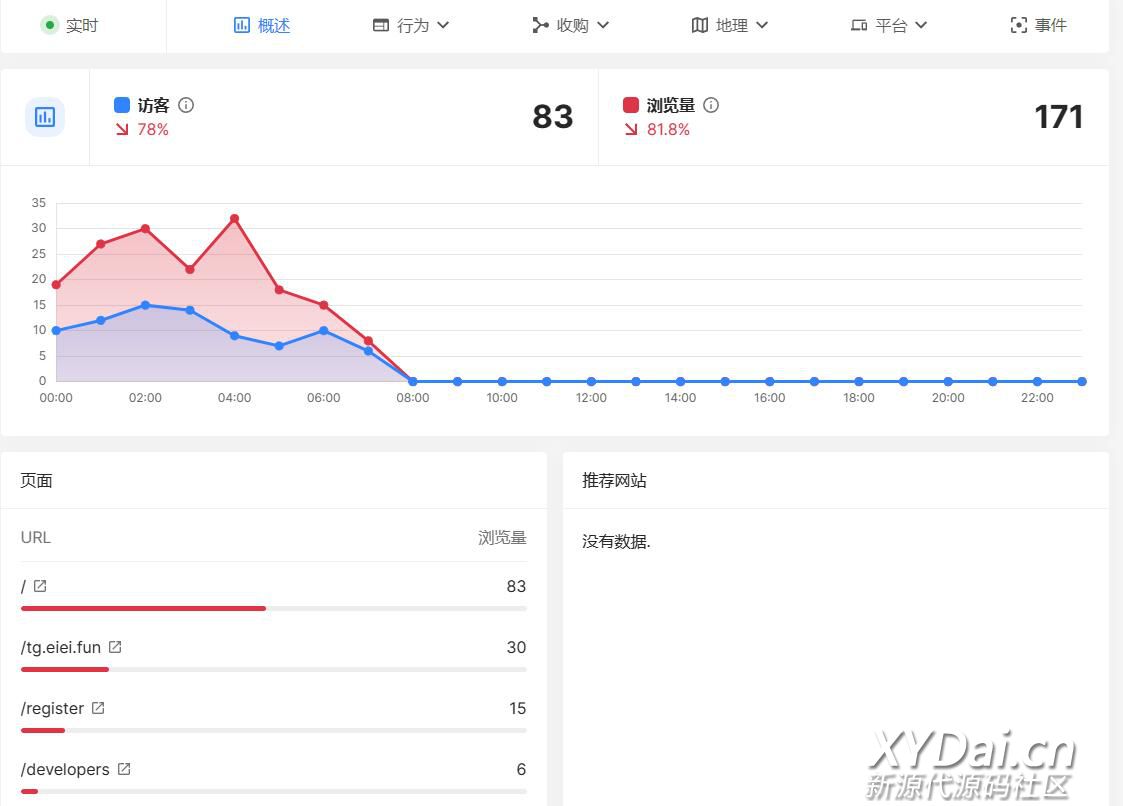Open the 平台 dropdown menu
Viewport: 1123px width, 806px height.
889,25
